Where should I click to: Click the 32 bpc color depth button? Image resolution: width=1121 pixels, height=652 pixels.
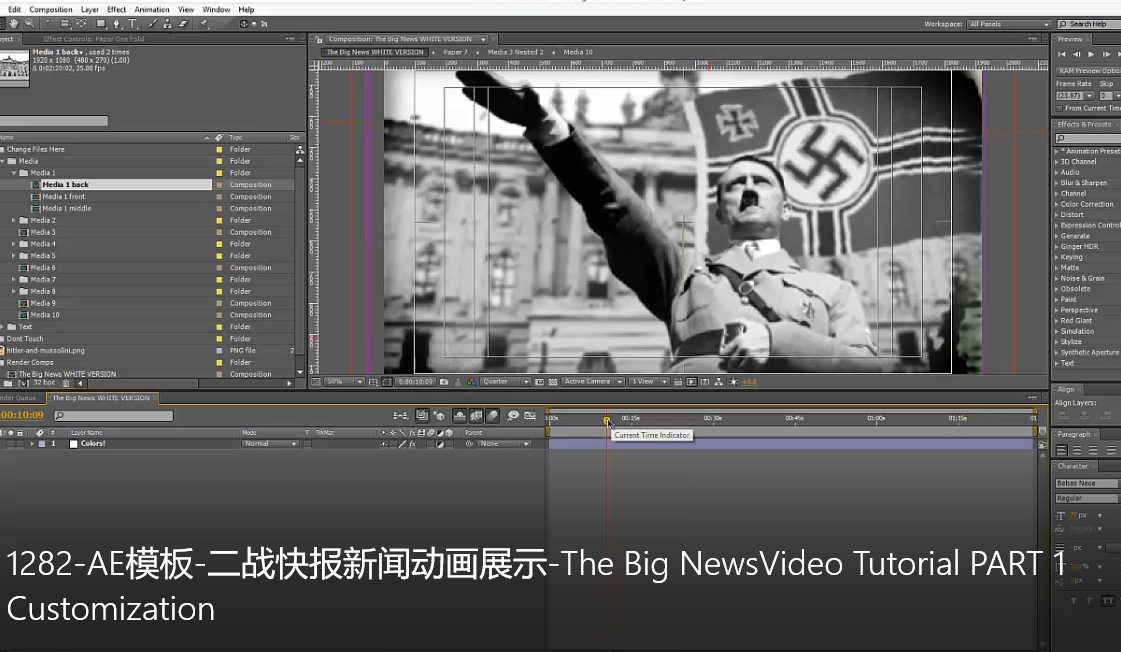pyautogui.click(x=44, y=383)
